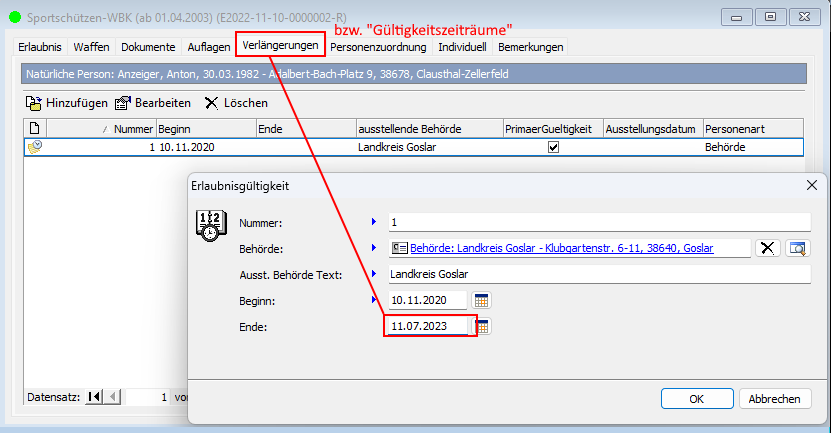Sort the table by Nummer column
Image resolution: width=831 pixels, height=433 pixels.
coord(132,129)
